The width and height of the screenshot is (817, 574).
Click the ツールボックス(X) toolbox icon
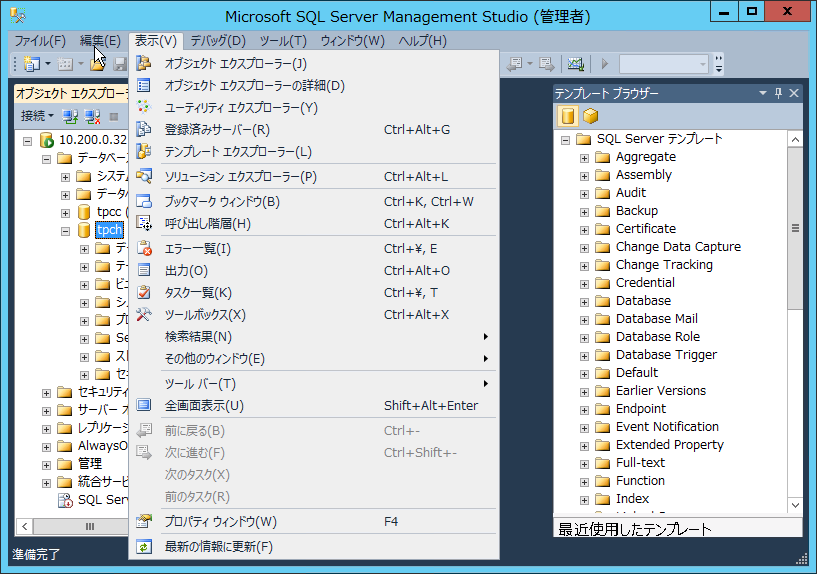(x=144, y=315)
